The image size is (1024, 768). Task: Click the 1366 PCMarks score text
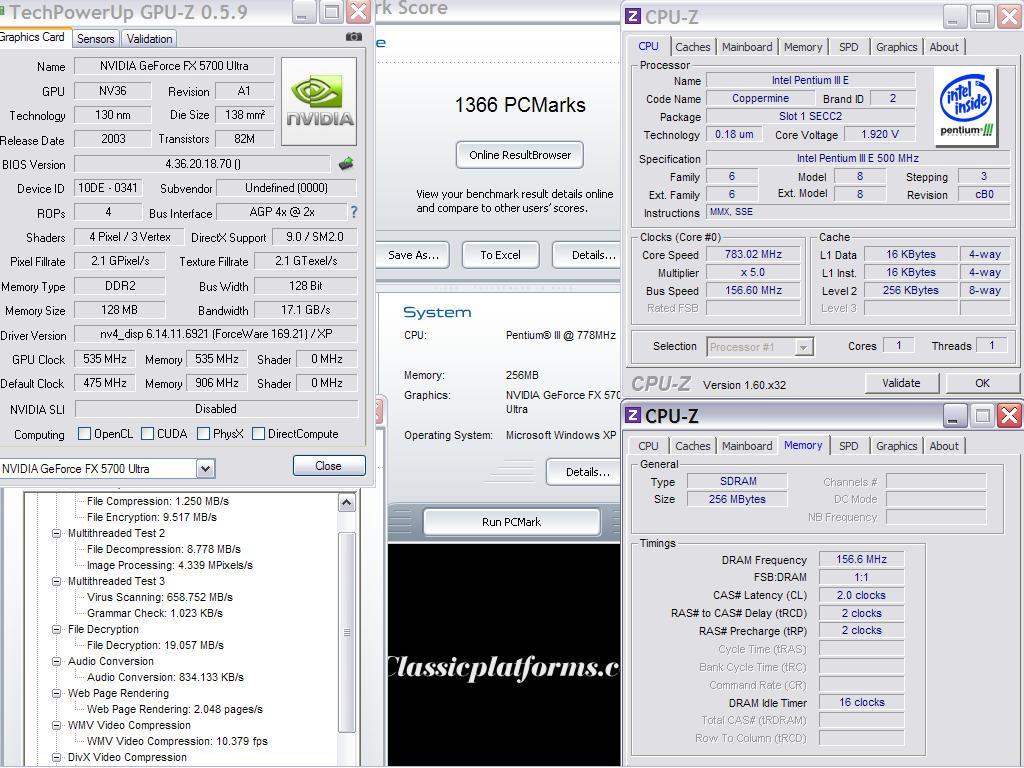520,105
